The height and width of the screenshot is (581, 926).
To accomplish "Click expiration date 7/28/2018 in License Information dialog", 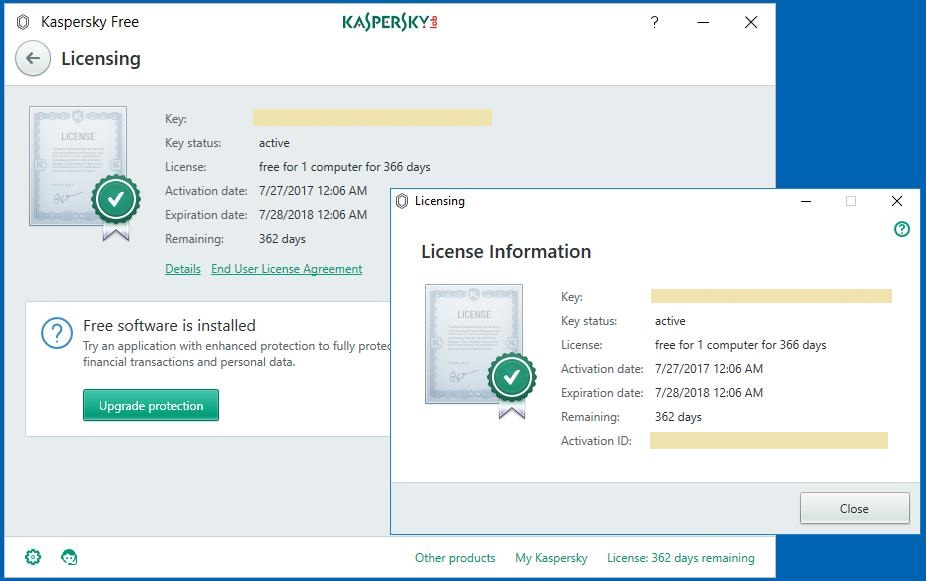I will point(709,393).
